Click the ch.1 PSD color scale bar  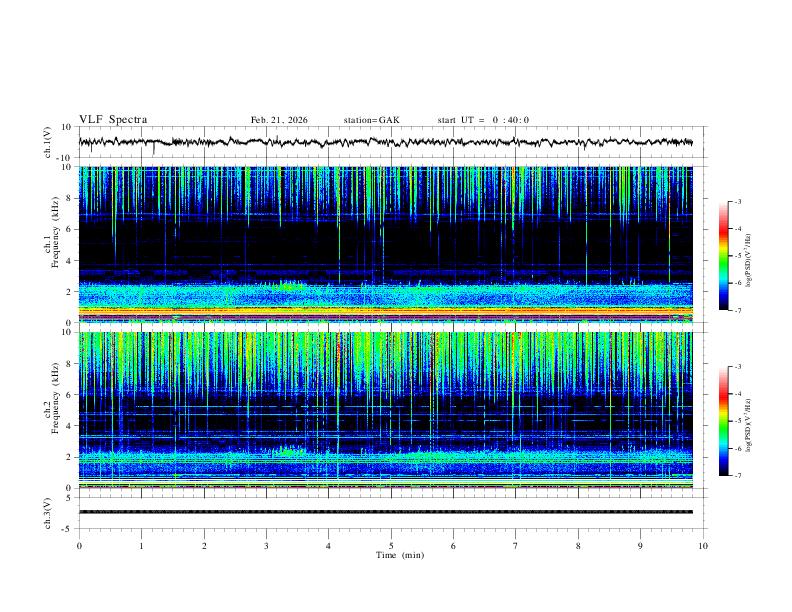(723, 256)
